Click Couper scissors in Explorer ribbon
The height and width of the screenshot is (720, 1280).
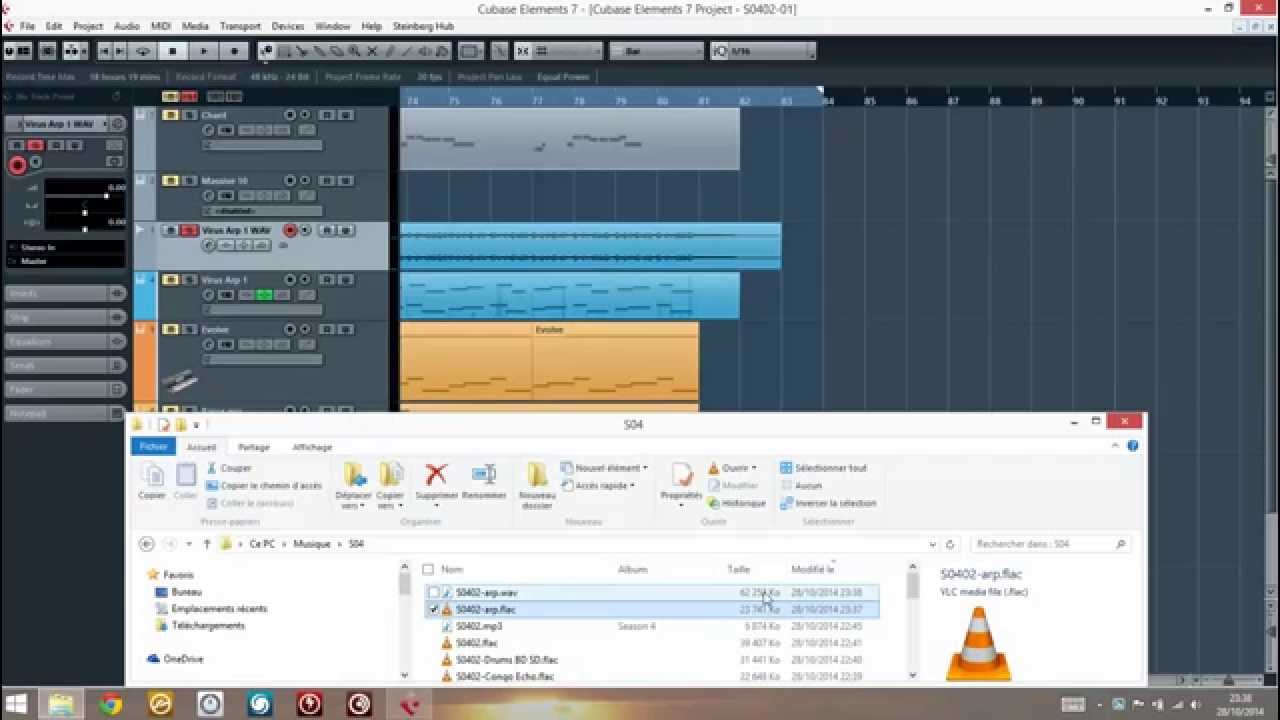229,468
